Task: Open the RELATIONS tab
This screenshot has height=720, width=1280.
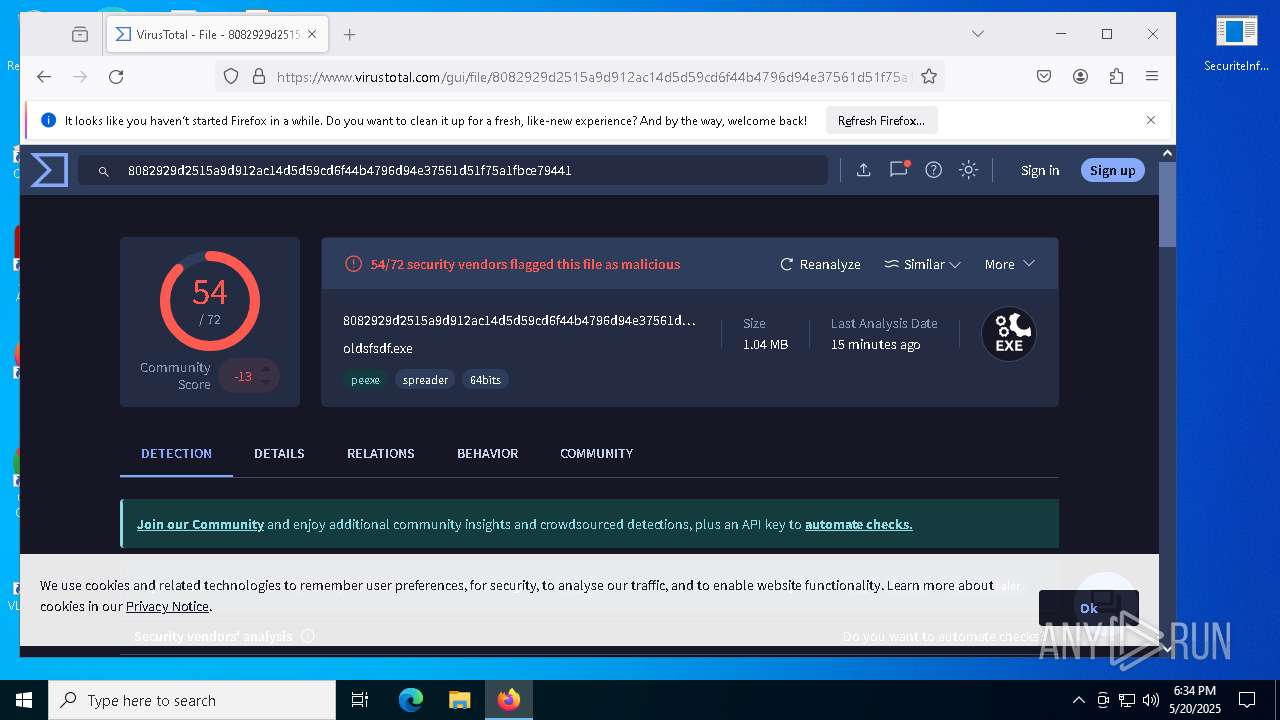Action: point(380,453)
